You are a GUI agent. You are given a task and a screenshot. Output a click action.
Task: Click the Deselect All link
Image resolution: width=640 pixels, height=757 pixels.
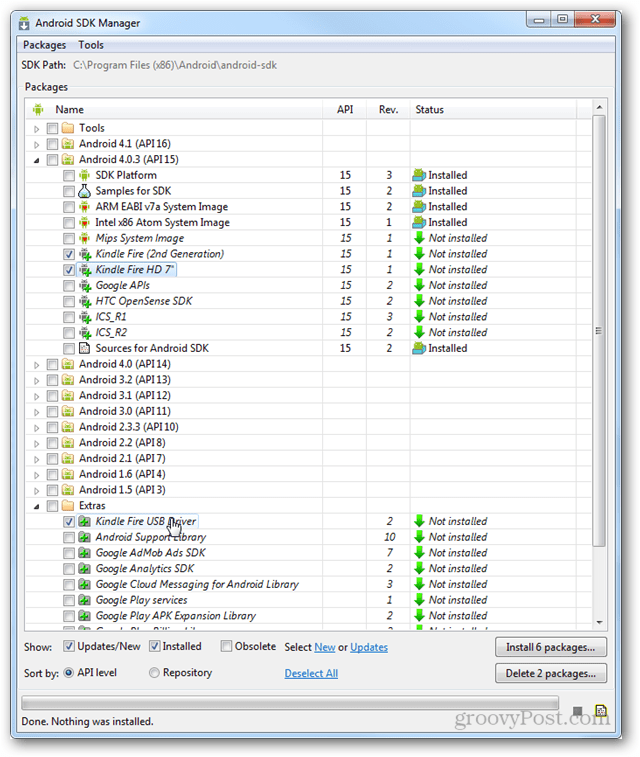pos(311,673)
